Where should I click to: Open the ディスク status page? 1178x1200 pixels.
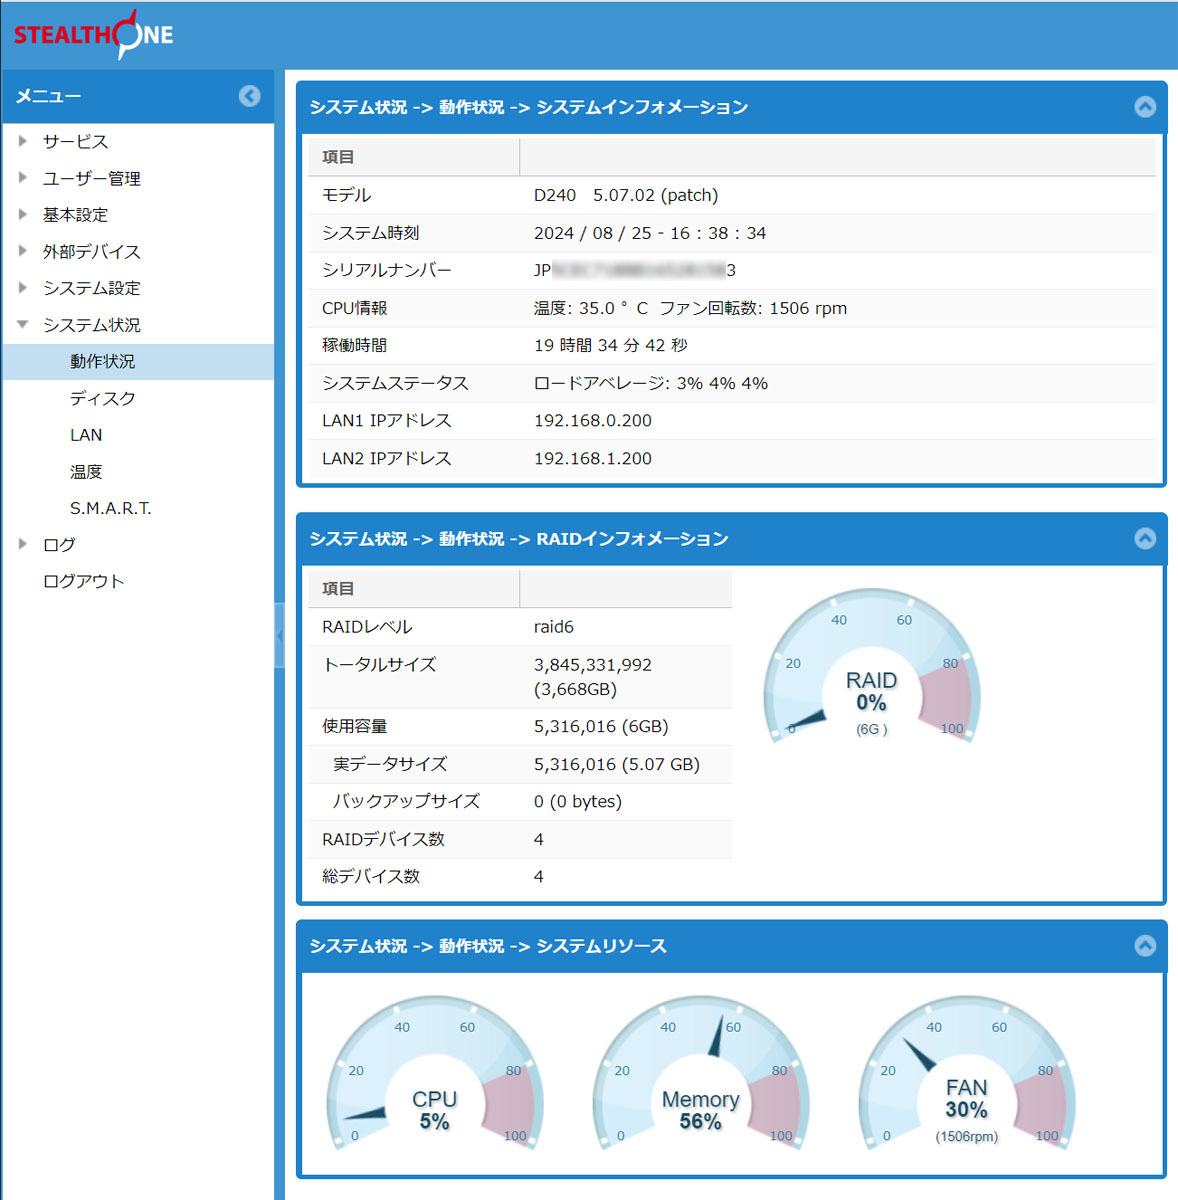pyautogui.click(x=102, y=398)
